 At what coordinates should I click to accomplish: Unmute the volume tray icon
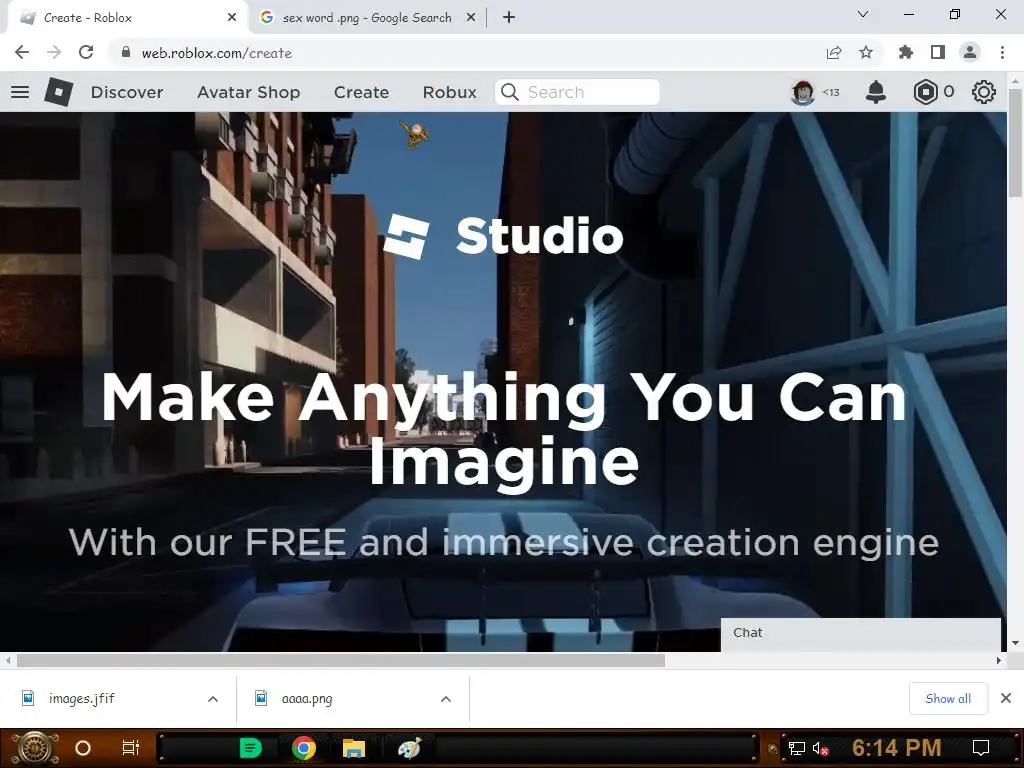click(x=820, y=748)
